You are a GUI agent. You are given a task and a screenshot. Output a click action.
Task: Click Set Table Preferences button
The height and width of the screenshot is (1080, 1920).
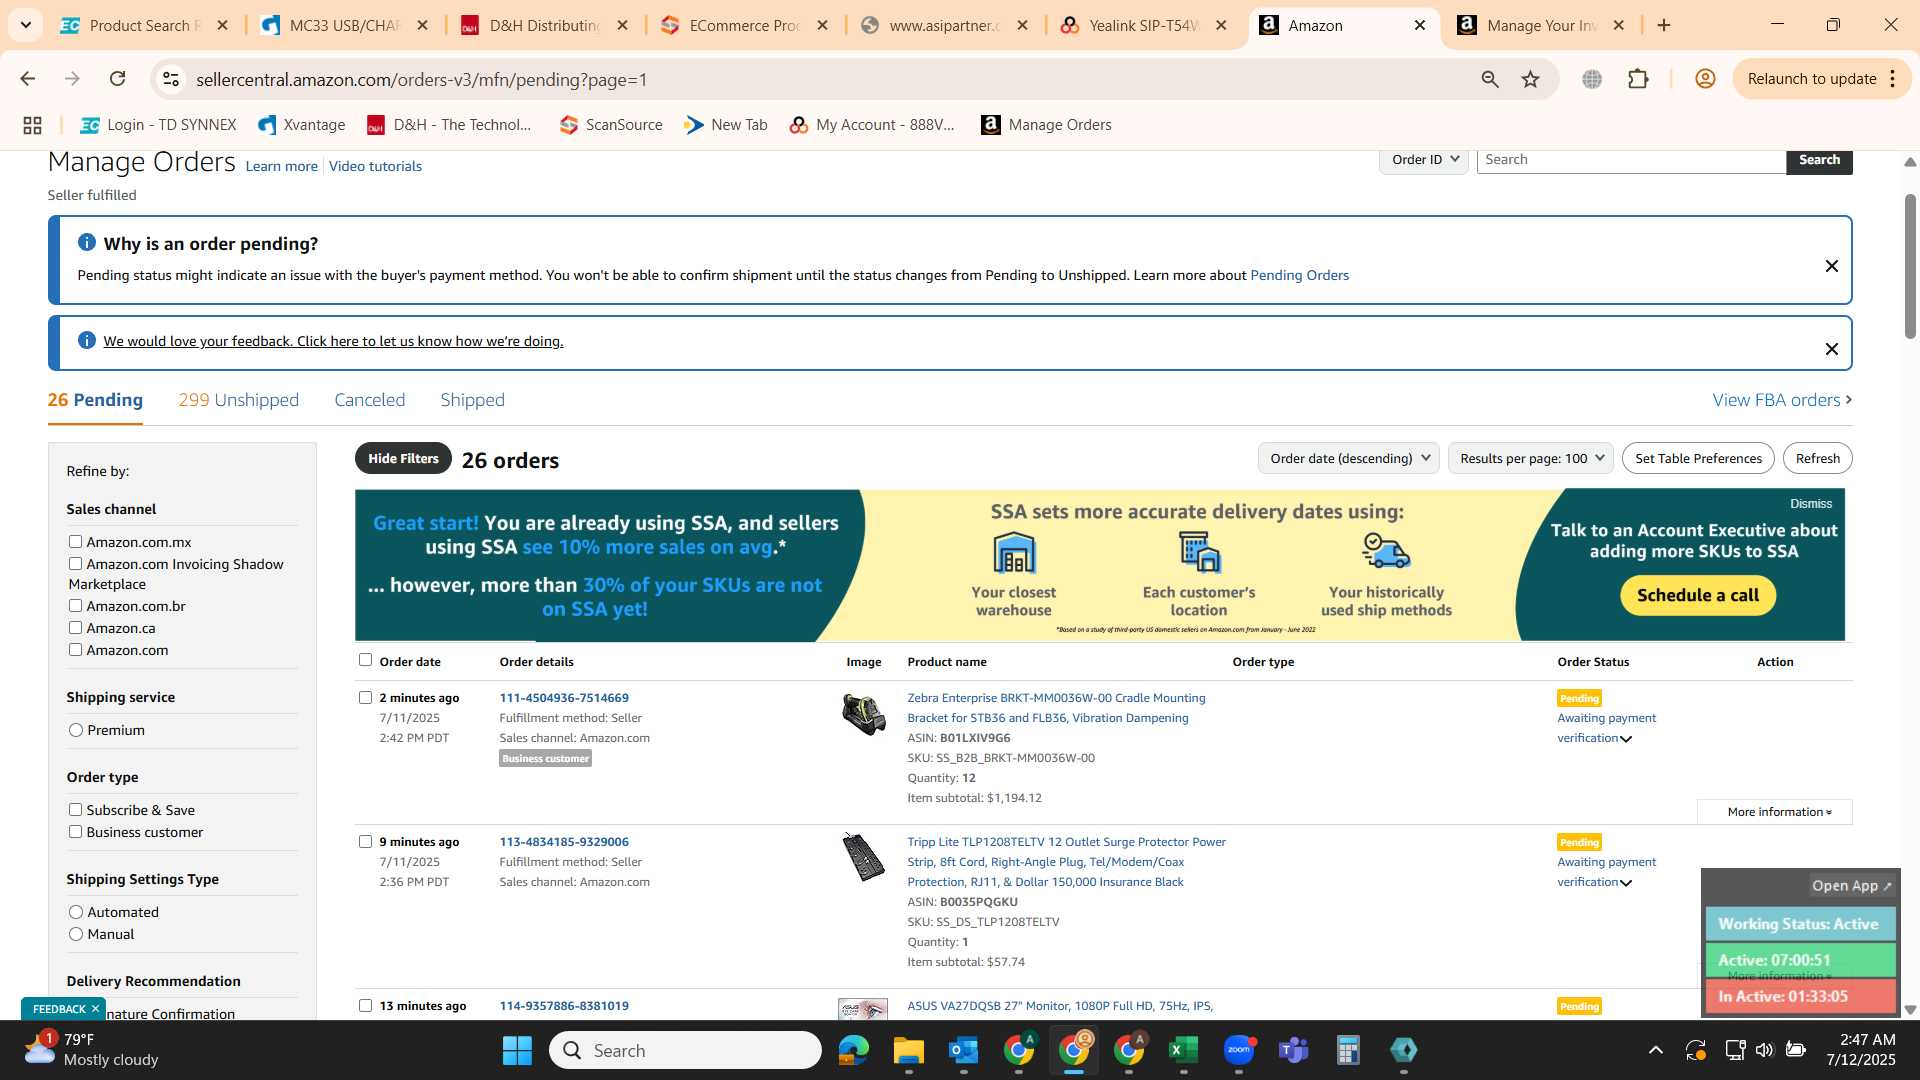(1698, 458)
